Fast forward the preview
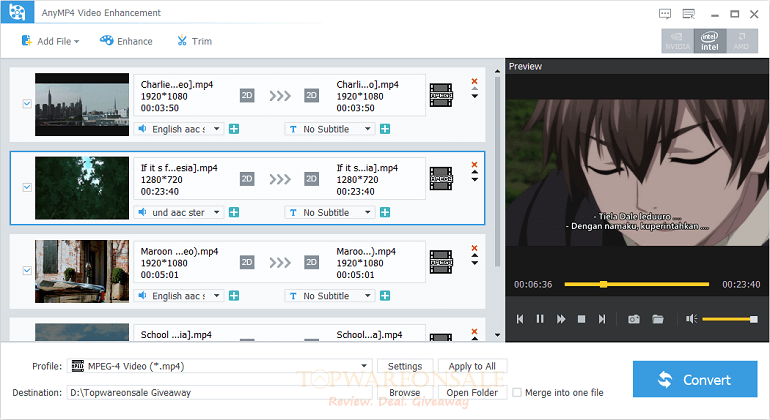 pos(561,319)
